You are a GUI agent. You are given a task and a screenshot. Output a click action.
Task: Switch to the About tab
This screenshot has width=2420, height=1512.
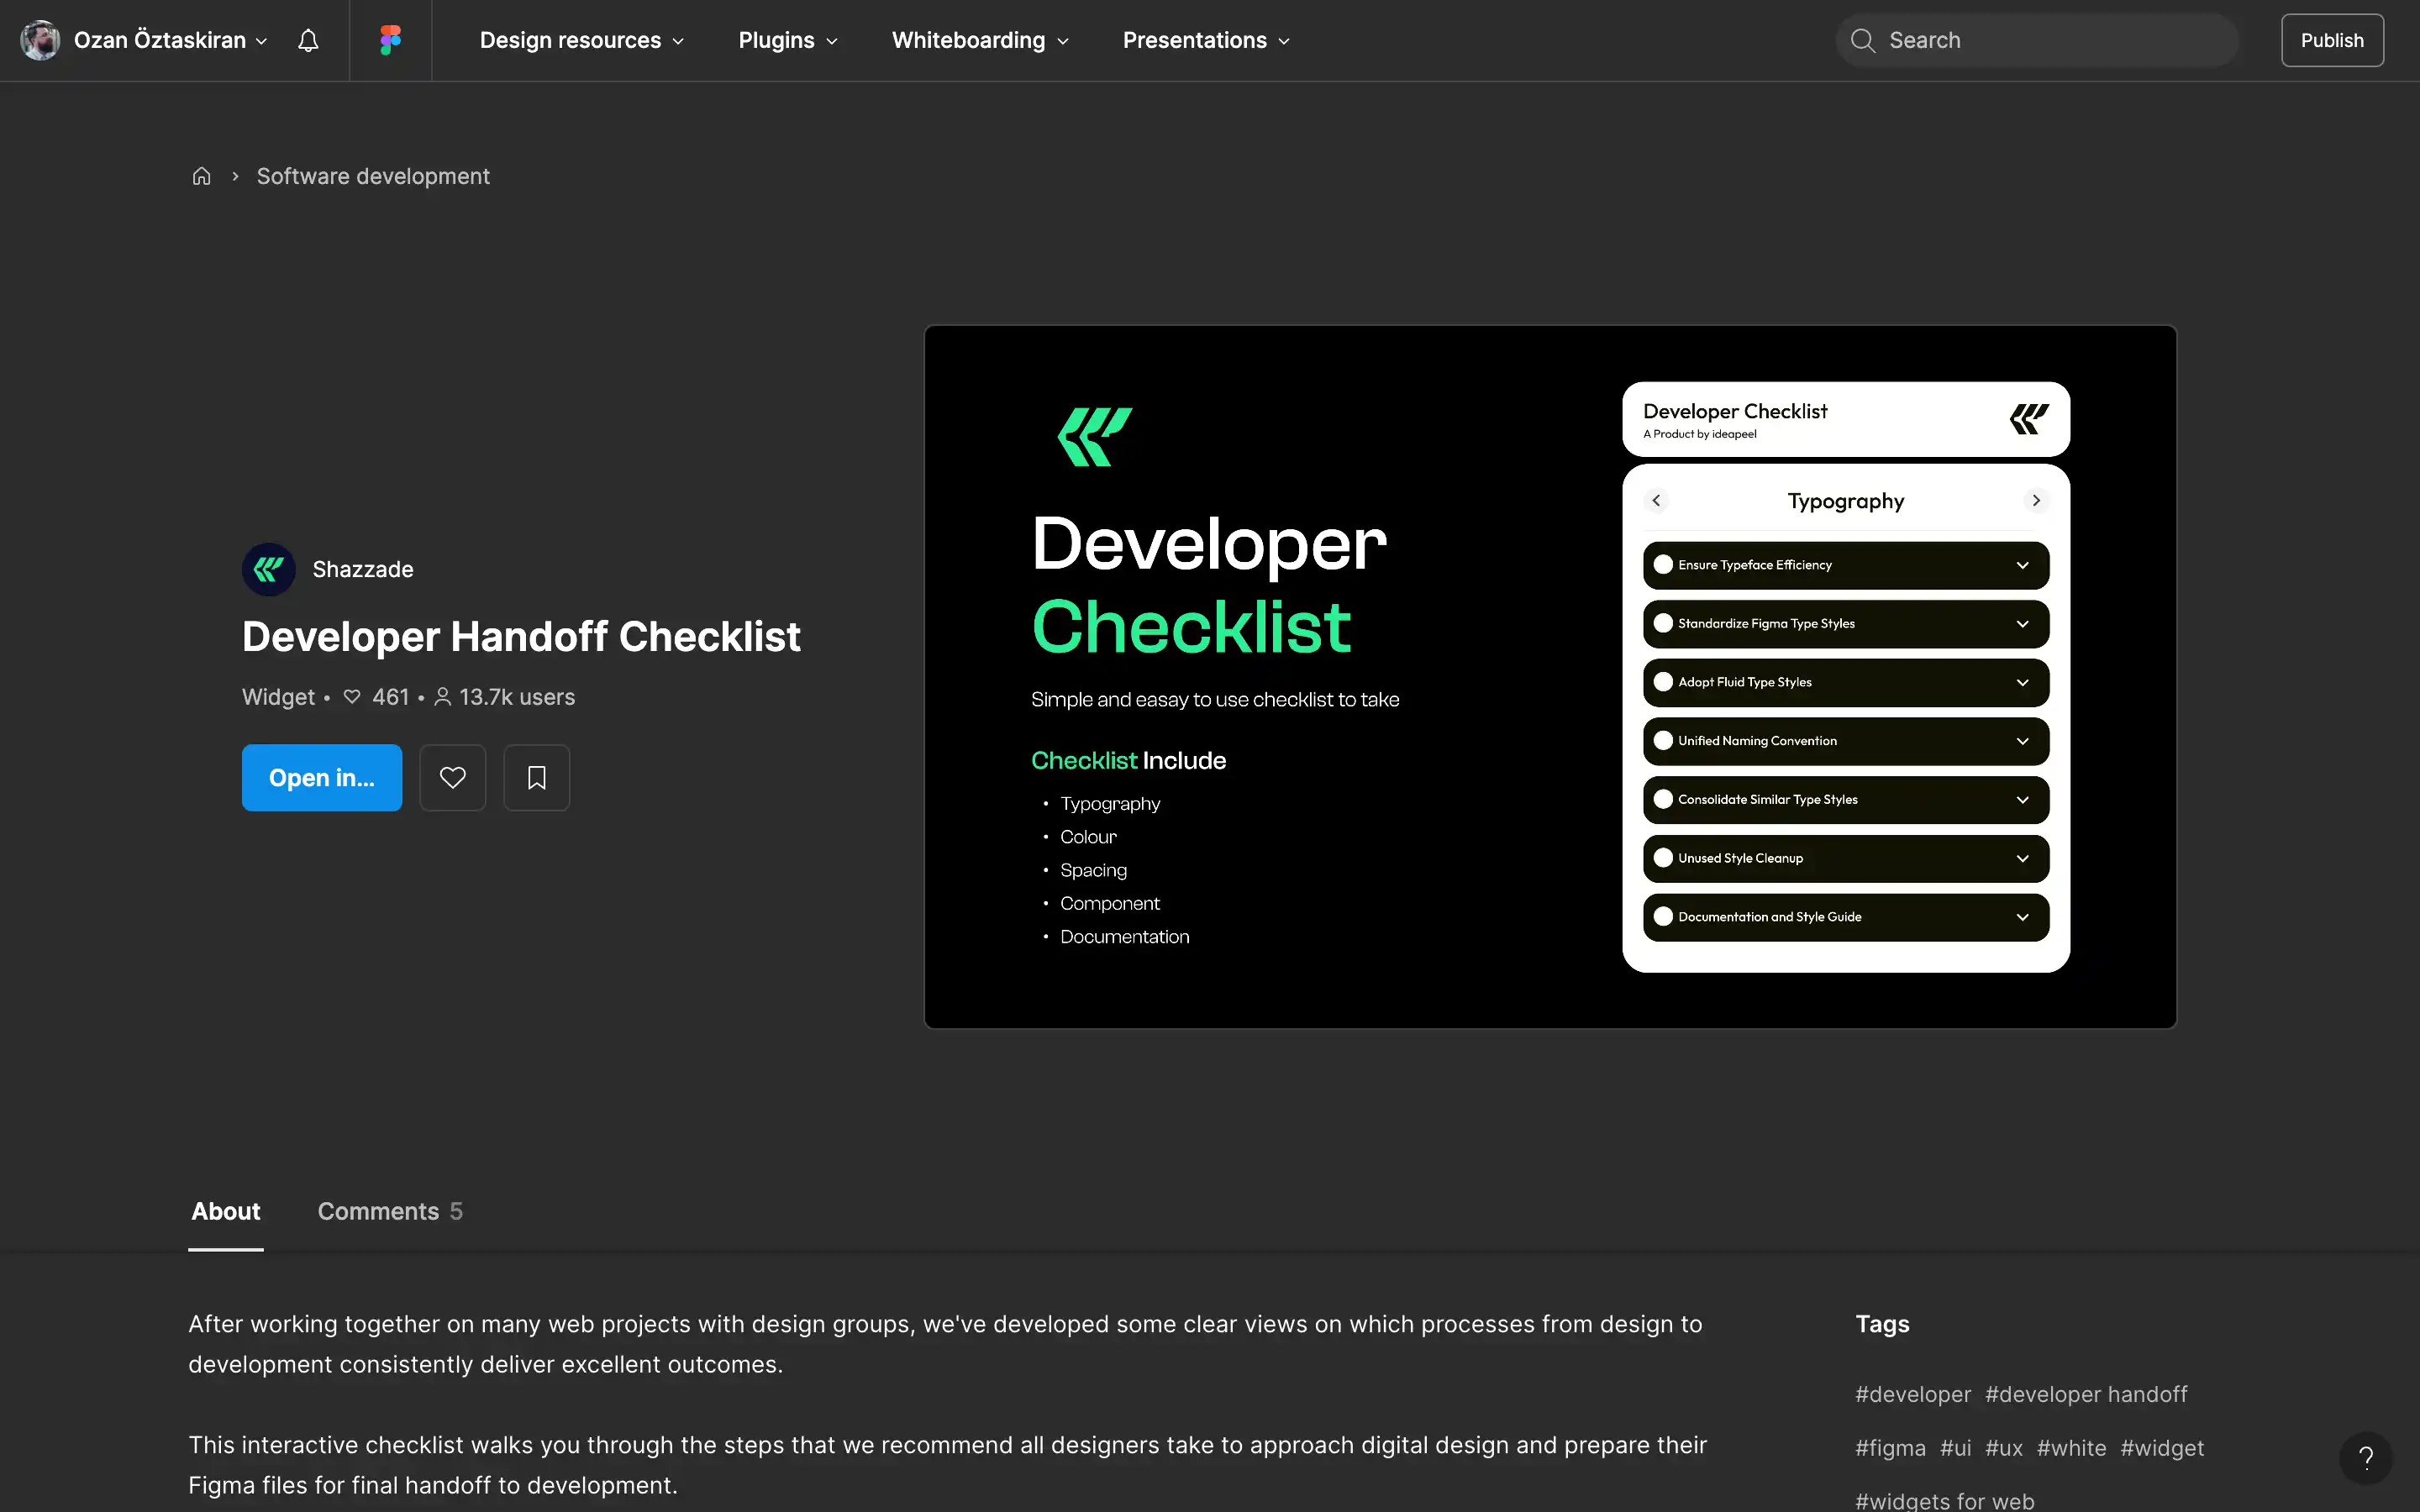[226, 1211]
